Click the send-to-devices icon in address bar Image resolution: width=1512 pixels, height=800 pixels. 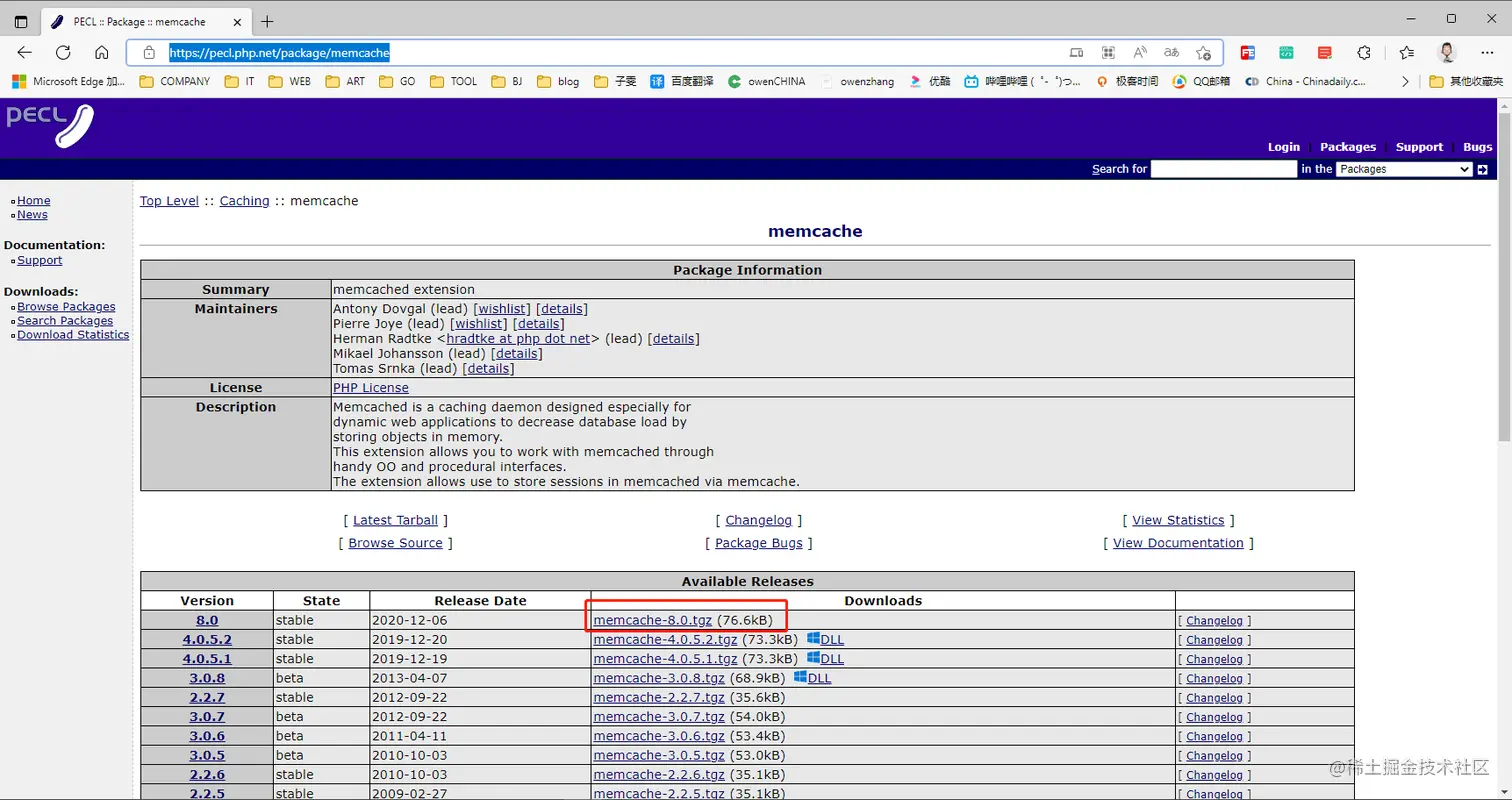click(1076, 53)
